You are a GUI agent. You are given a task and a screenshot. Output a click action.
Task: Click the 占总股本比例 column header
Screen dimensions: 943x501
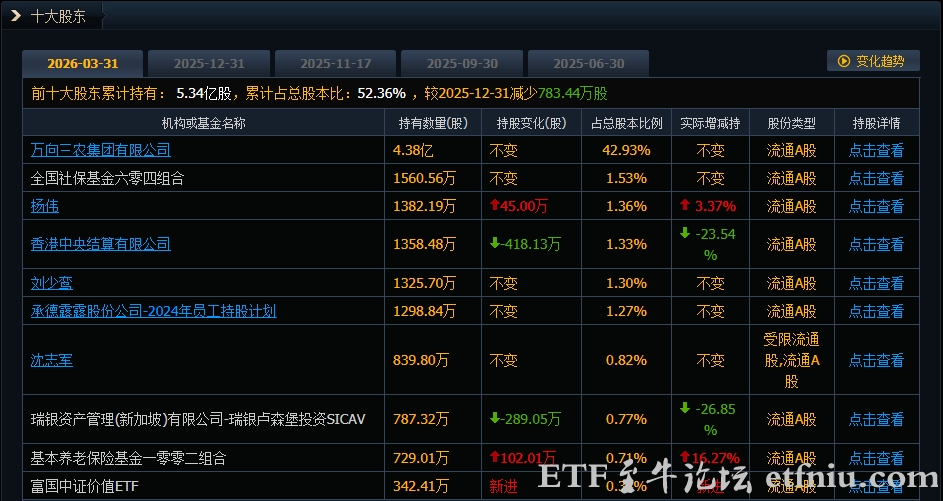[627, 123]
